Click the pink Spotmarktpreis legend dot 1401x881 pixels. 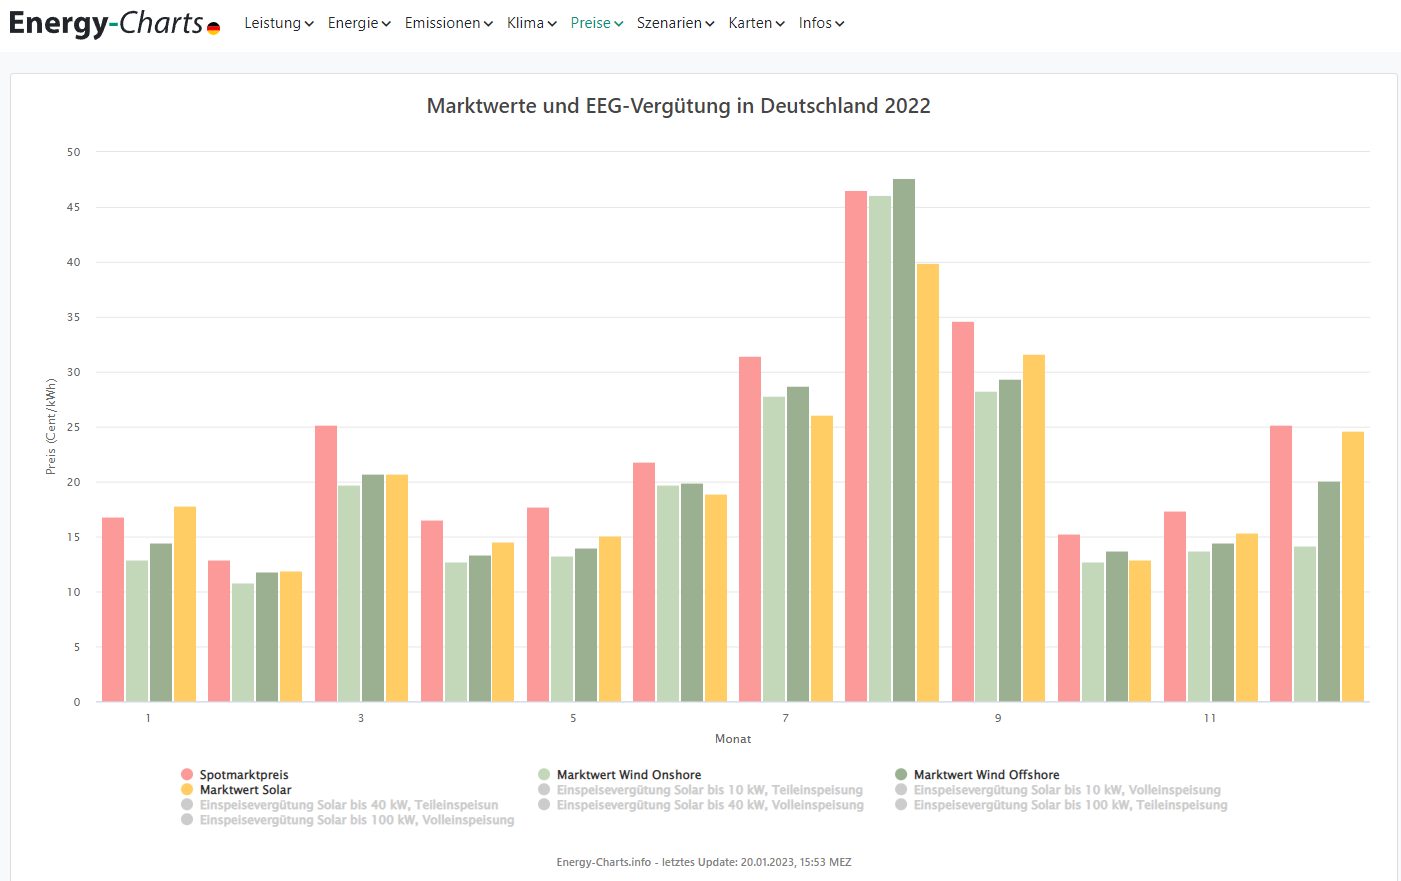pos(187,775)
